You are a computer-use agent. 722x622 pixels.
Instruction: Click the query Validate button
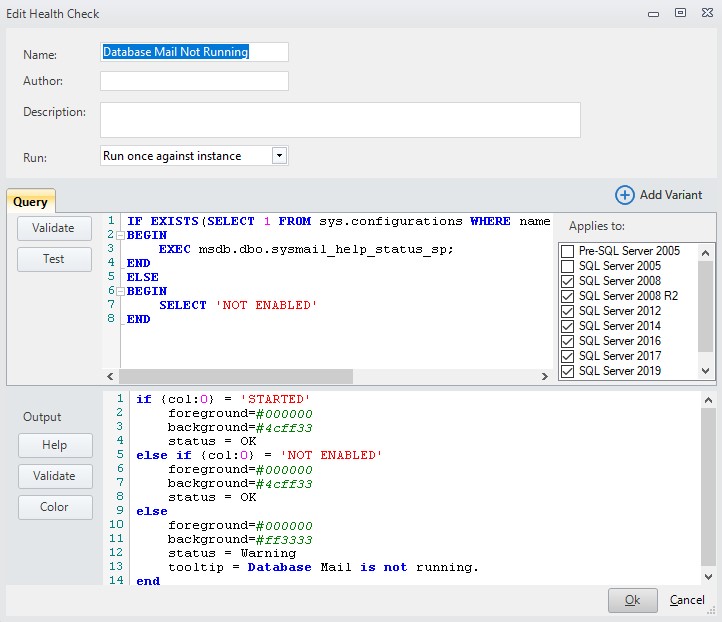tap(54, 228)
